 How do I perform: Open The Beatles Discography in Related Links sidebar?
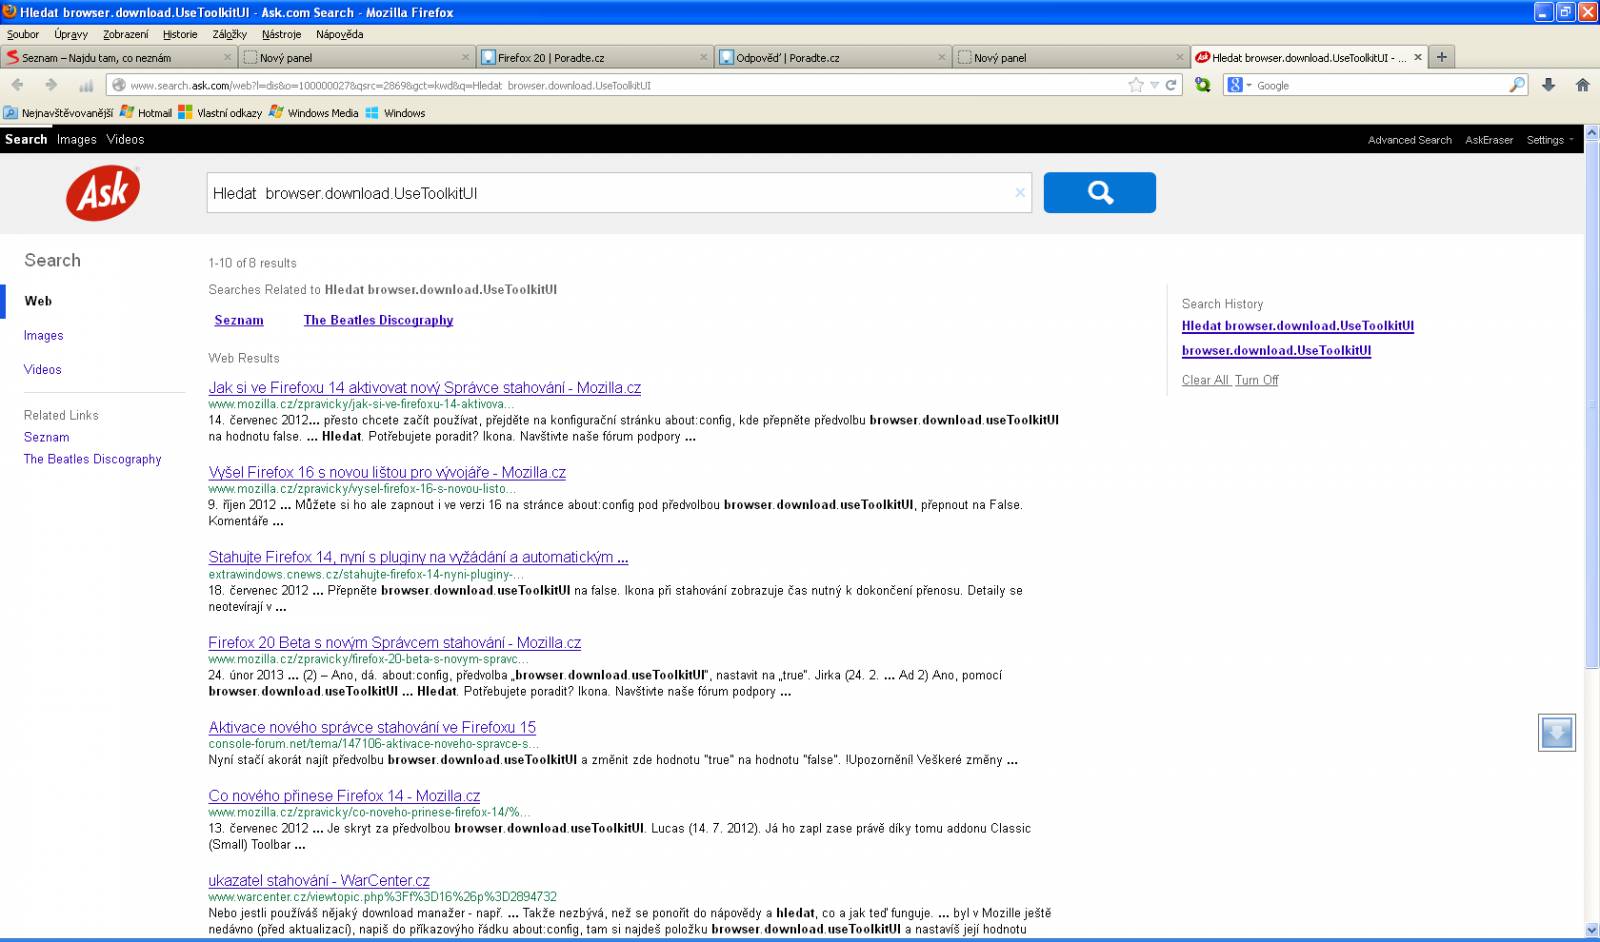tap(93, 459)
